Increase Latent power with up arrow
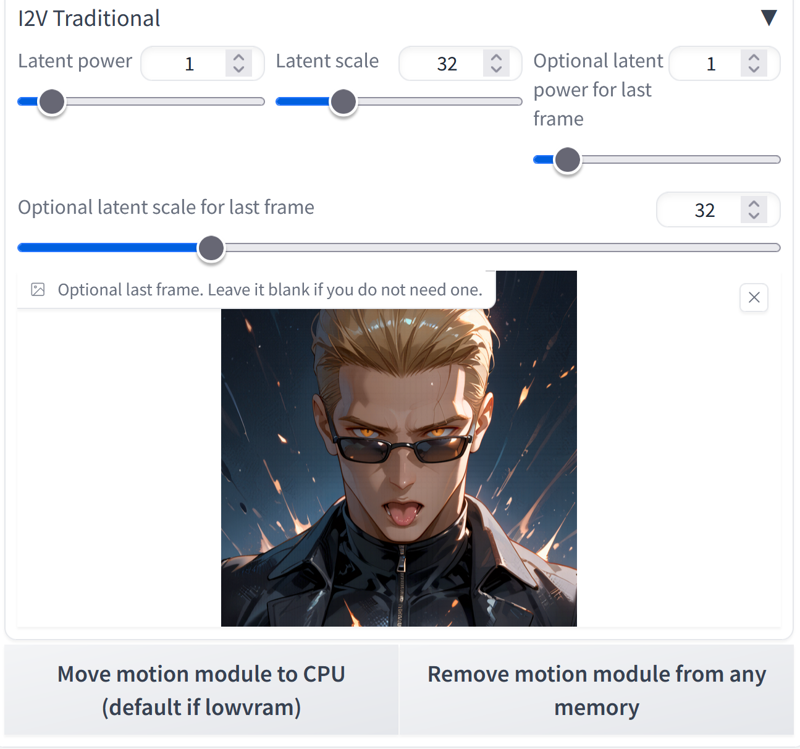Screen dimensions: 800x749 tap(238, 57)
